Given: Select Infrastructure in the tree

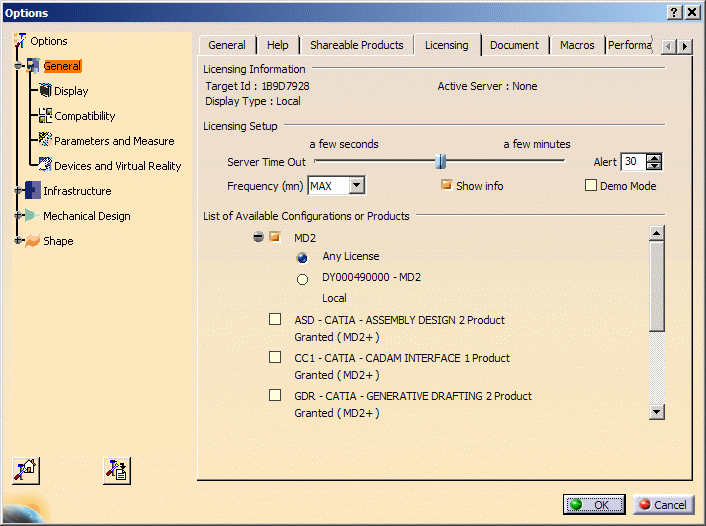Looking at the screenshot, I should pos(77,191).
